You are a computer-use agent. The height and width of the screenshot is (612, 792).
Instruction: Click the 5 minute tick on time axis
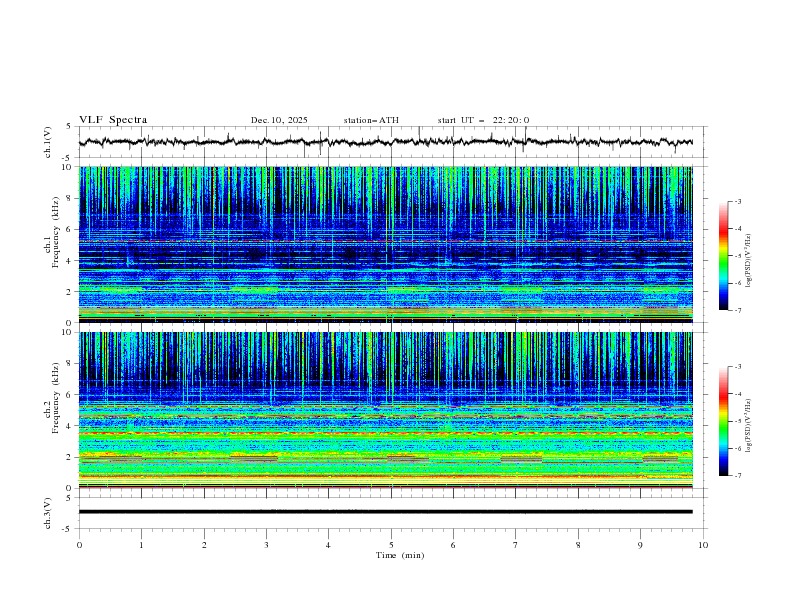click(391, 545)
